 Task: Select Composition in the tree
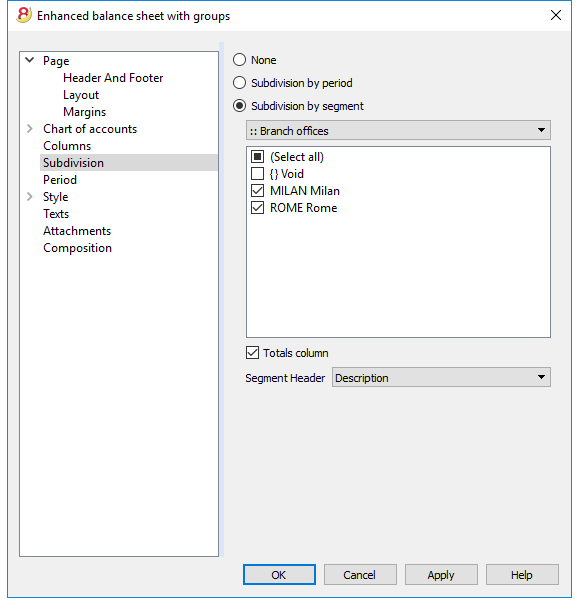tap(78, 248)
